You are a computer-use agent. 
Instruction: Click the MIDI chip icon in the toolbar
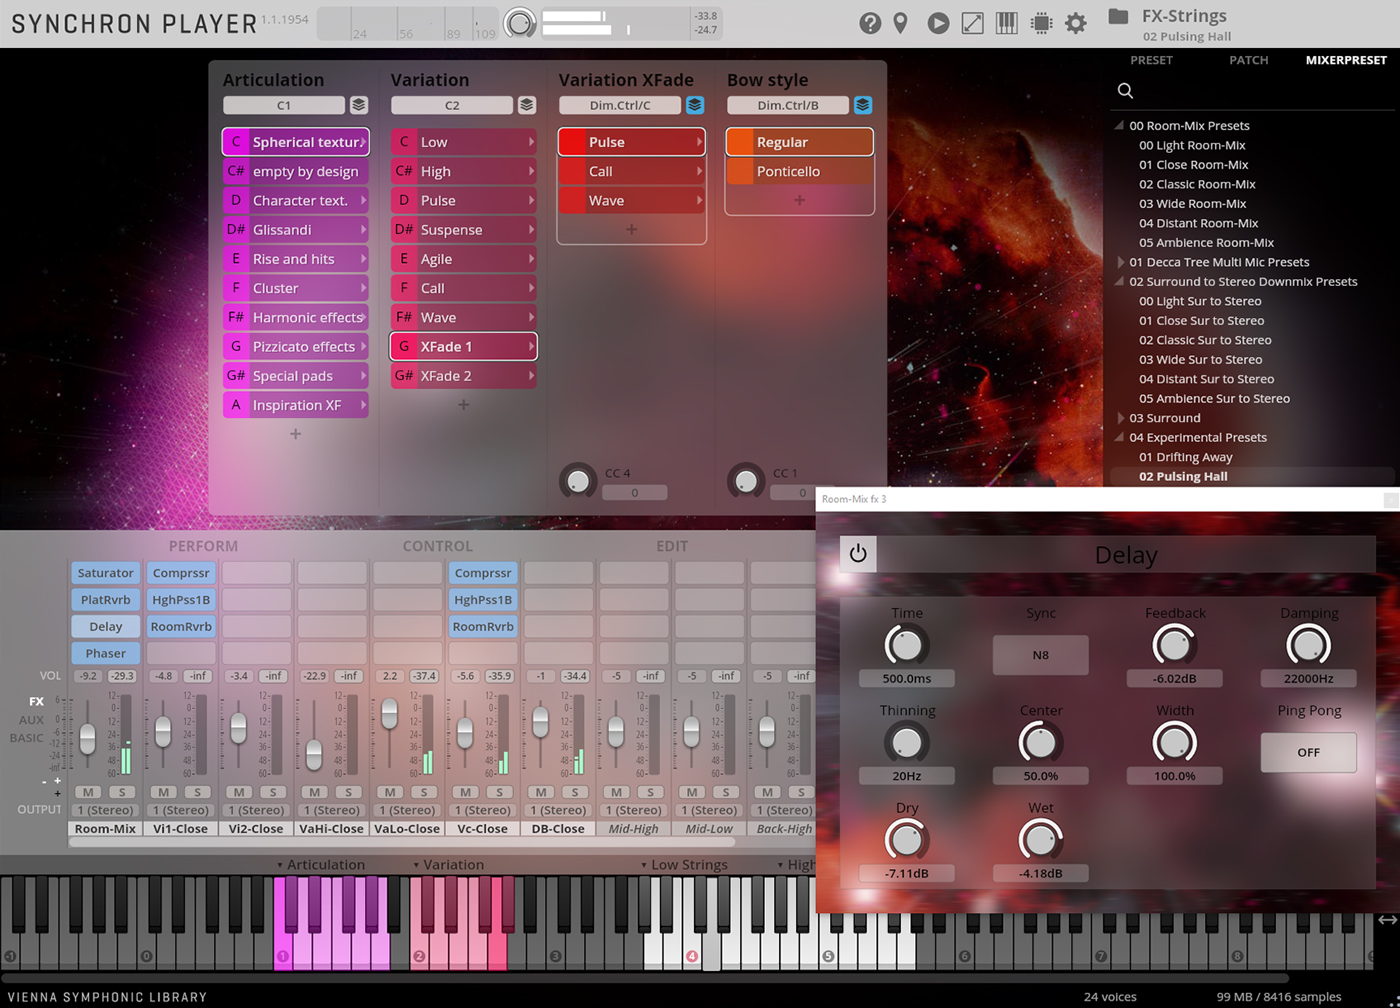click(x=1041, y=23)
